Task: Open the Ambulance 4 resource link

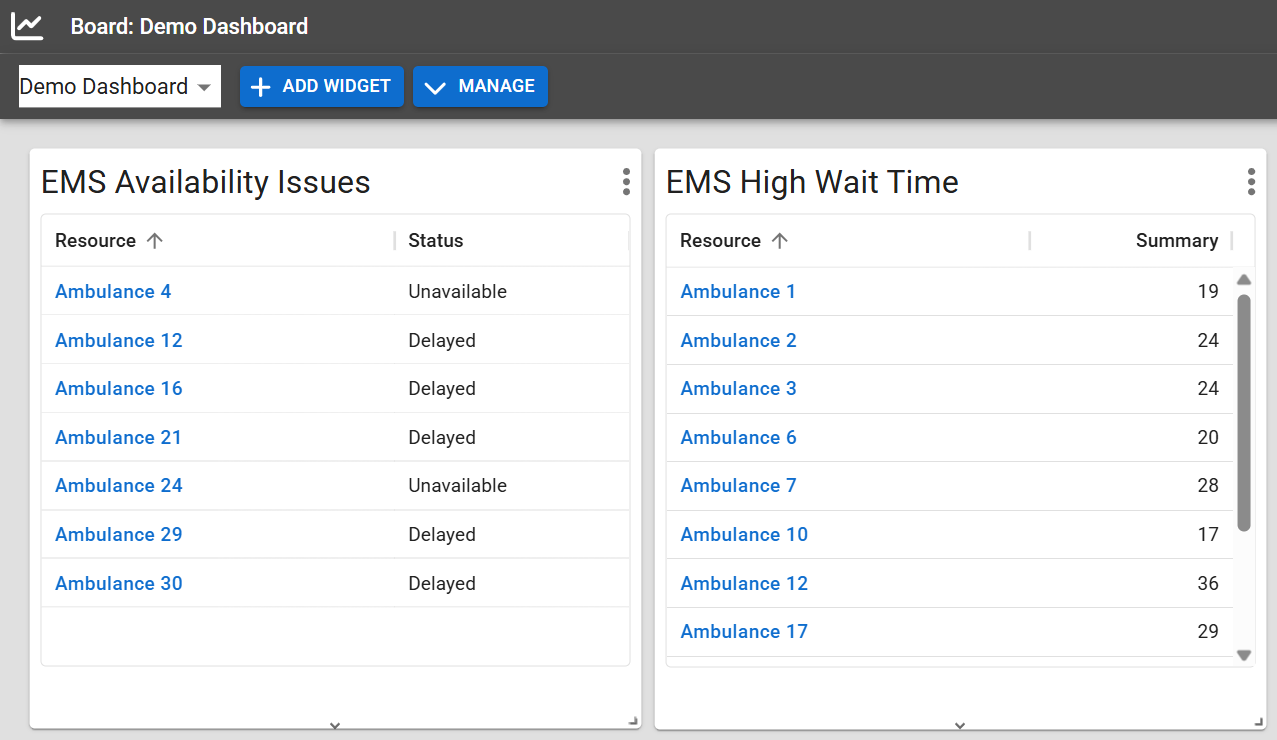Action: click(x=113, y=291)
